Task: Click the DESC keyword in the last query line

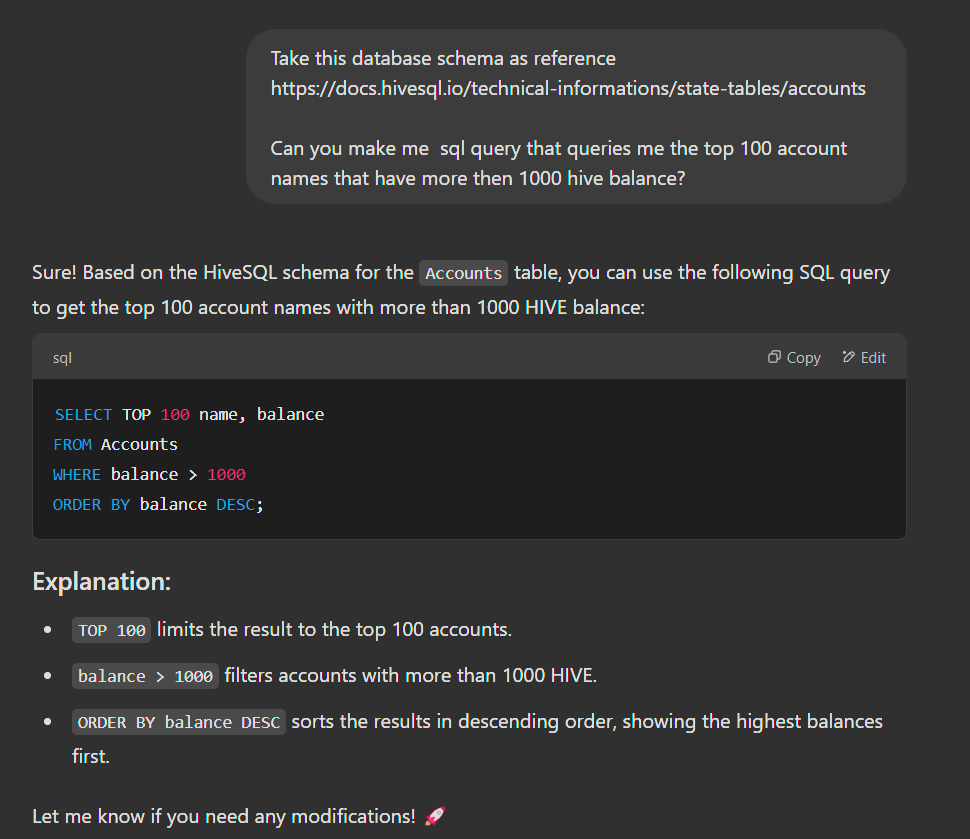Action: click(x=235, y=505)
